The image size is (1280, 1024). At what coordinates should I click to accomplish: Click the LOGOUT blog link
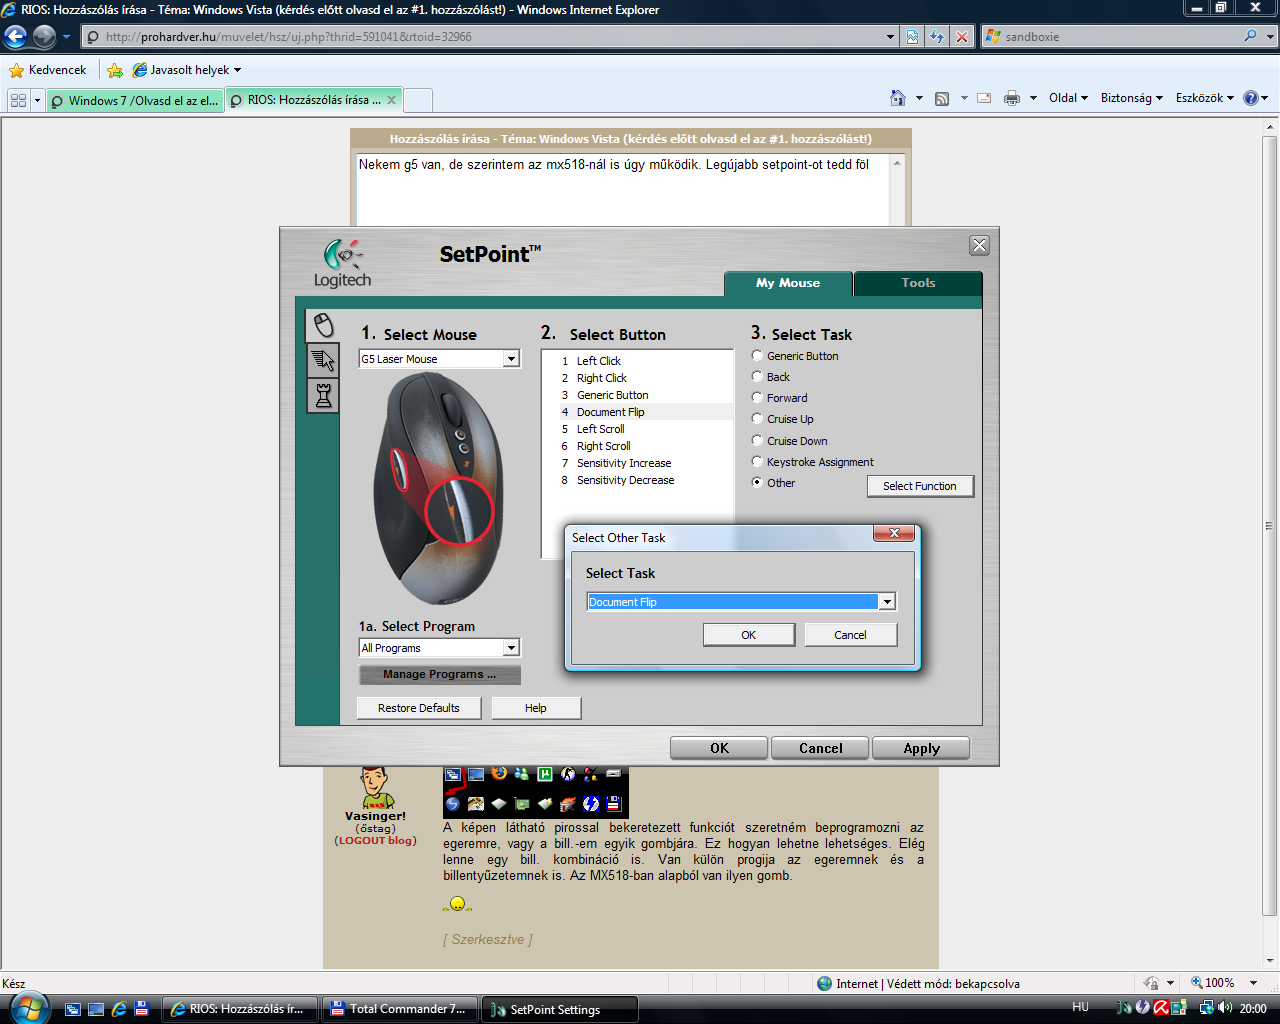(x=376, y=840)
